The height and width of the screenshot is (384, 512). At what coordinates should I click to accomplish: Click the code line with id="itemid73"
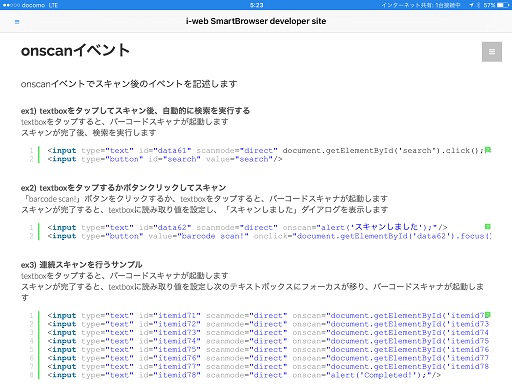[268, 332]
